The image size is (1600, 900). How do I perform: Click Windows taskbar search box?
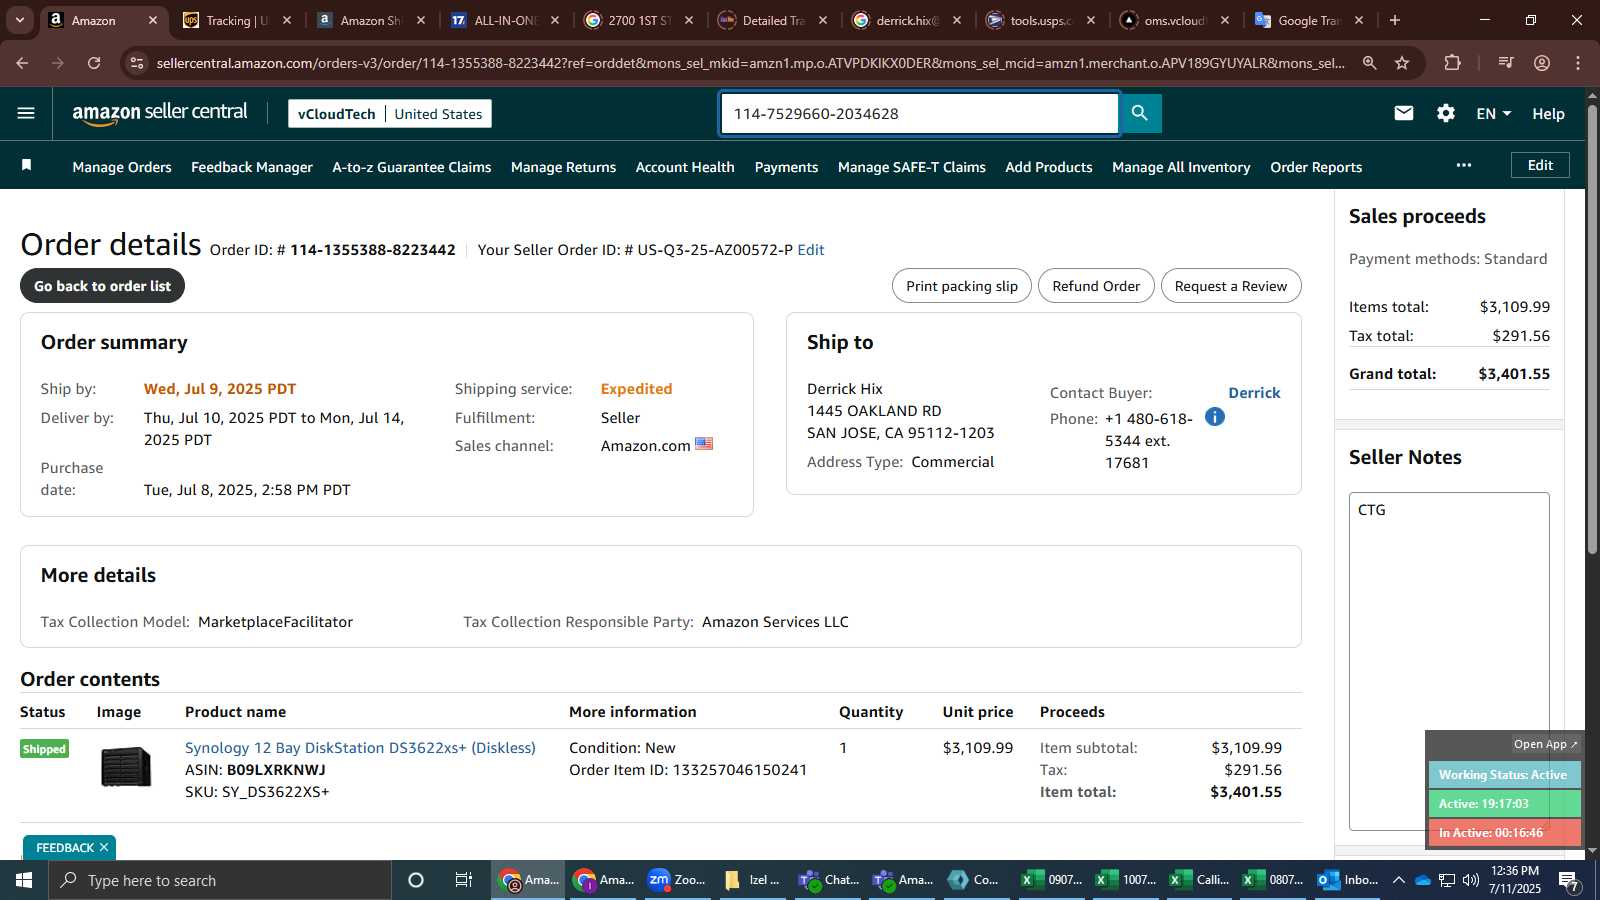tap(220, 880)
